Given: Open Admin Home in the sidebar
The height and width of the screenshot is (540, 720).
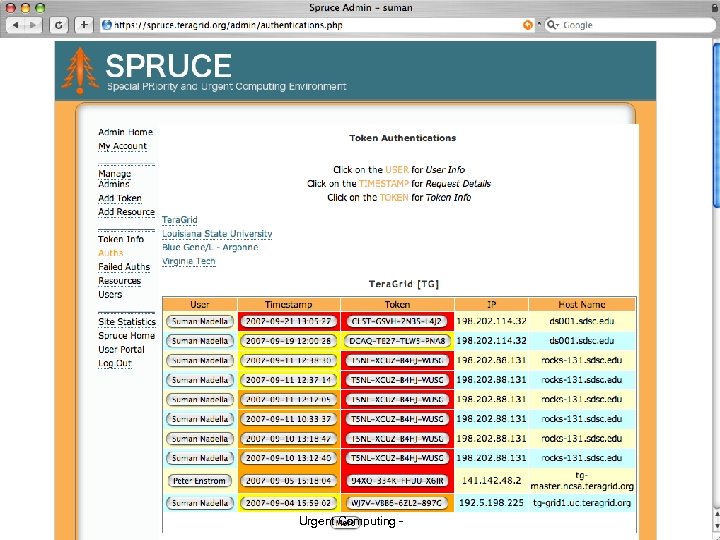Looking at the screenshot, I should tap(125, 132).
